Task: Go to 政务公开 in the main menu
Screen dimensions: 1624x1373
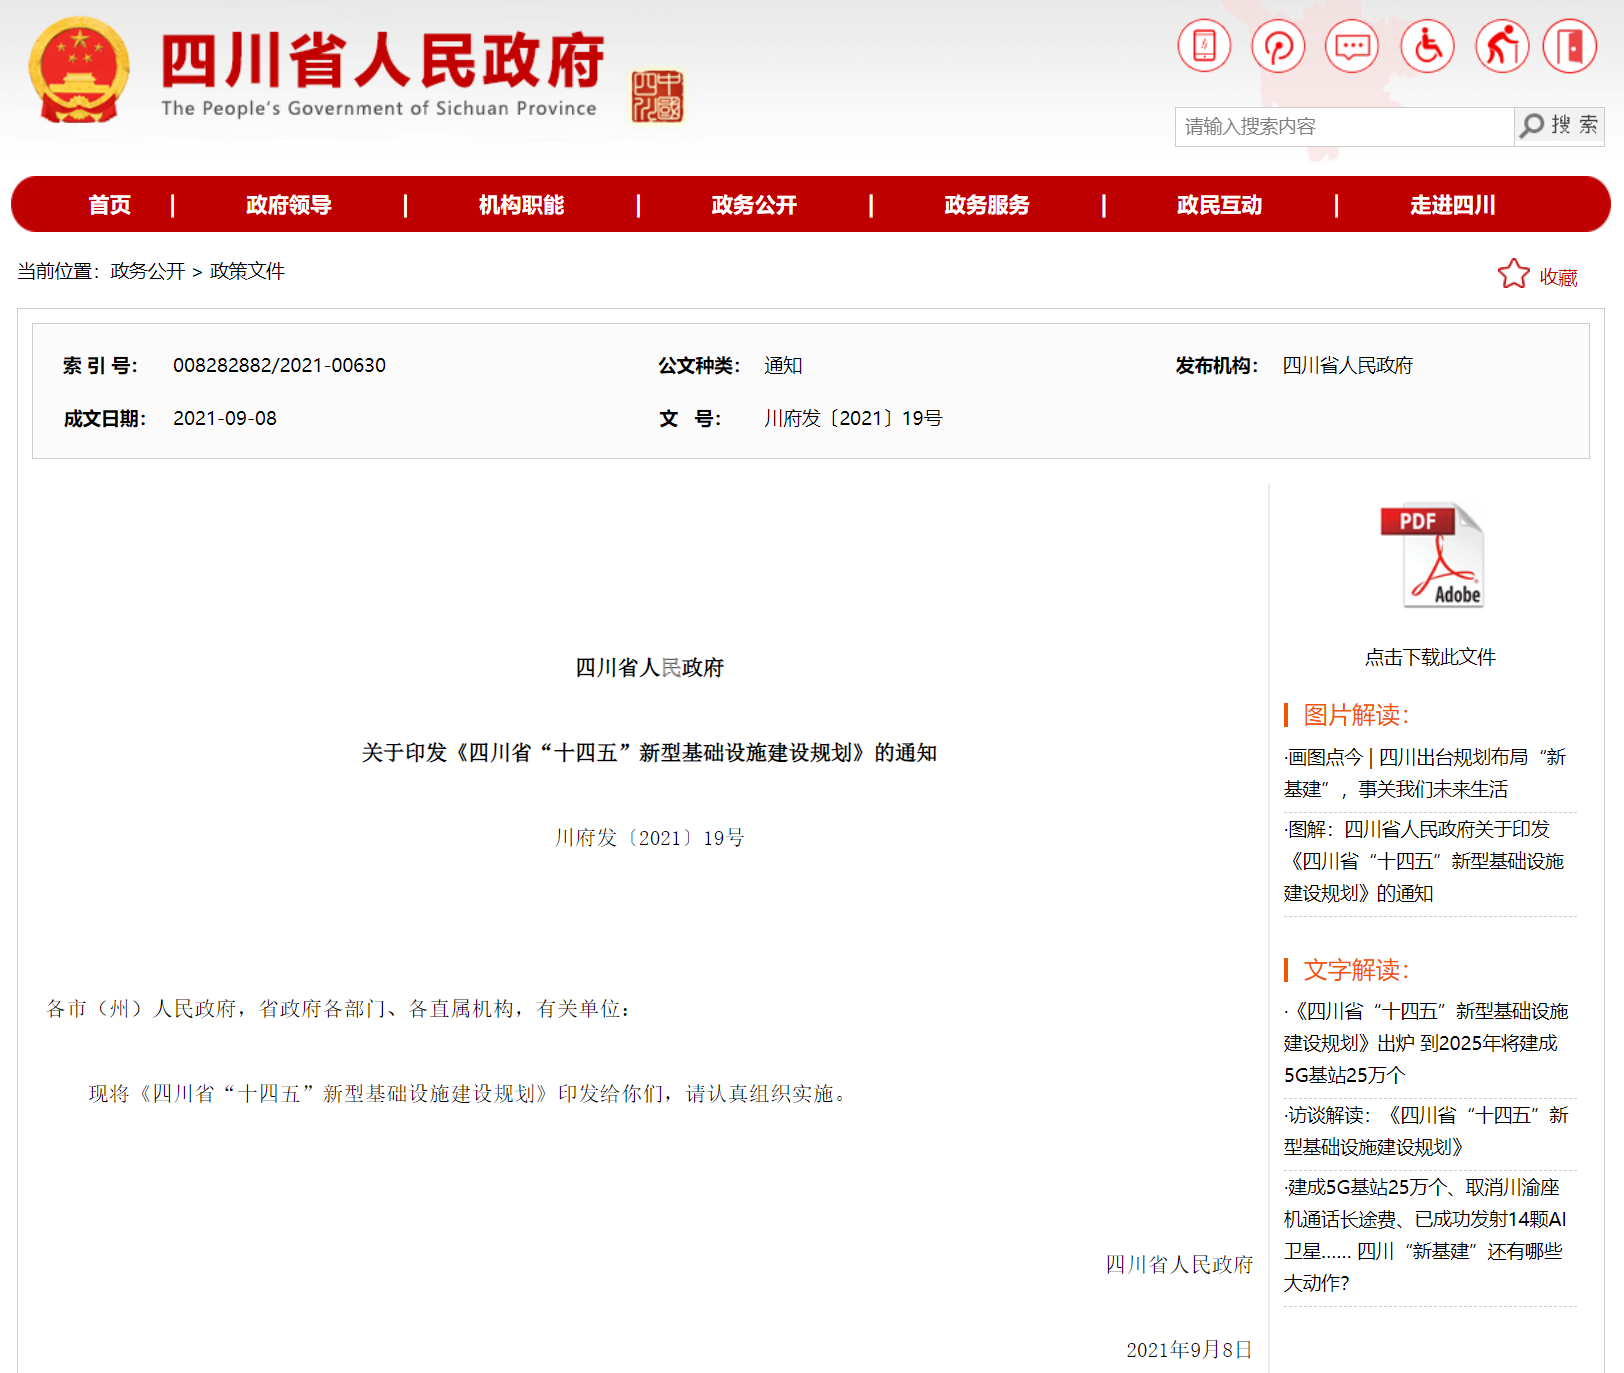Action: [754, 205]
